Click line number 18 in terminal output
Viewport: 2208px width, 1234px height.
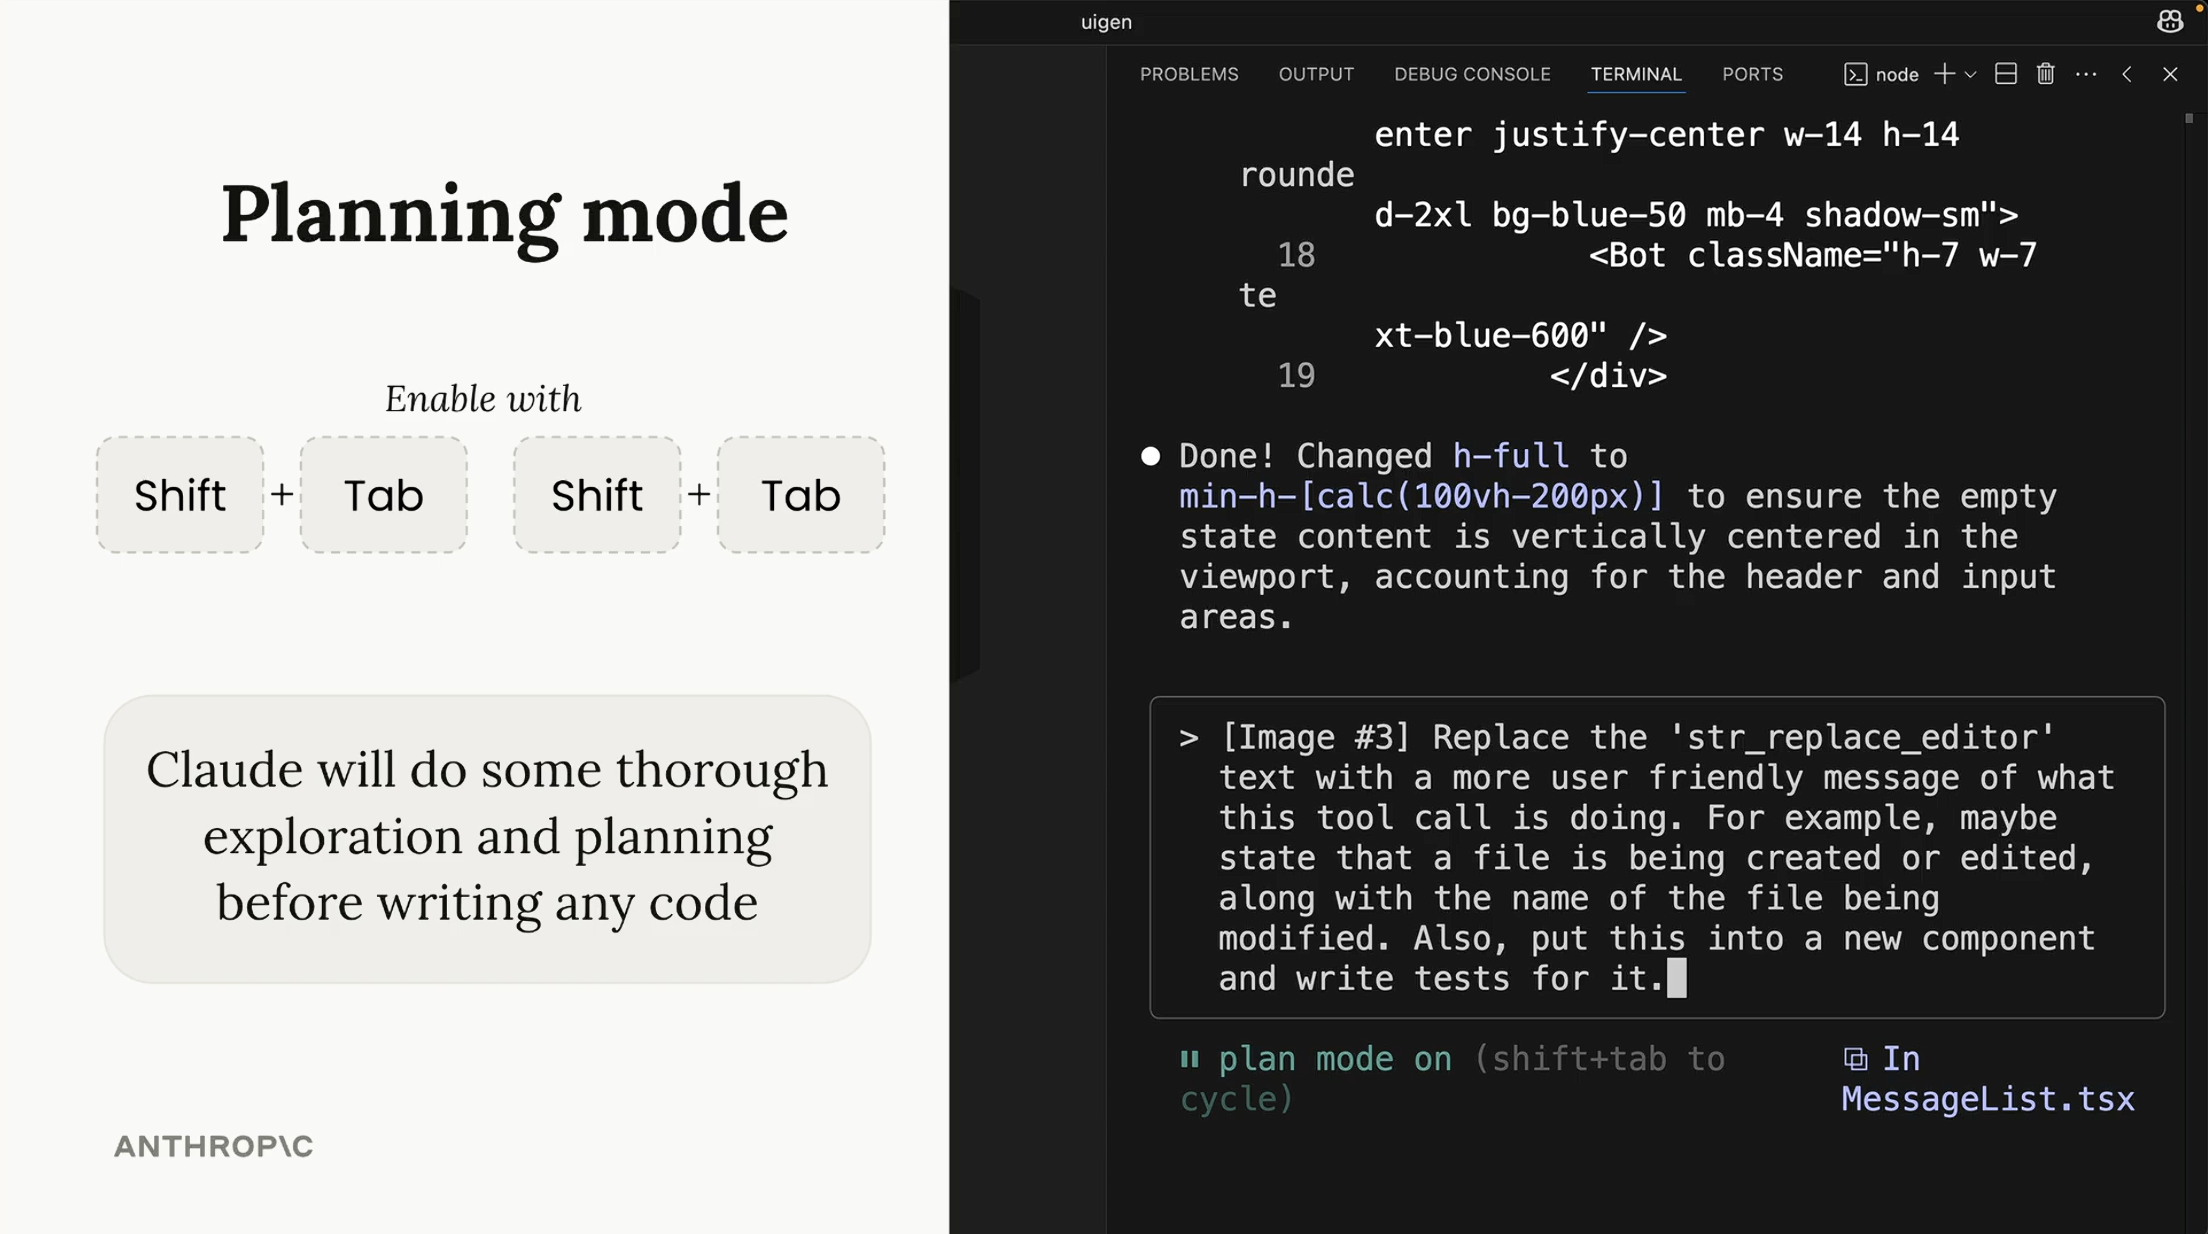pyautogui.click(x=1296, y=255)
